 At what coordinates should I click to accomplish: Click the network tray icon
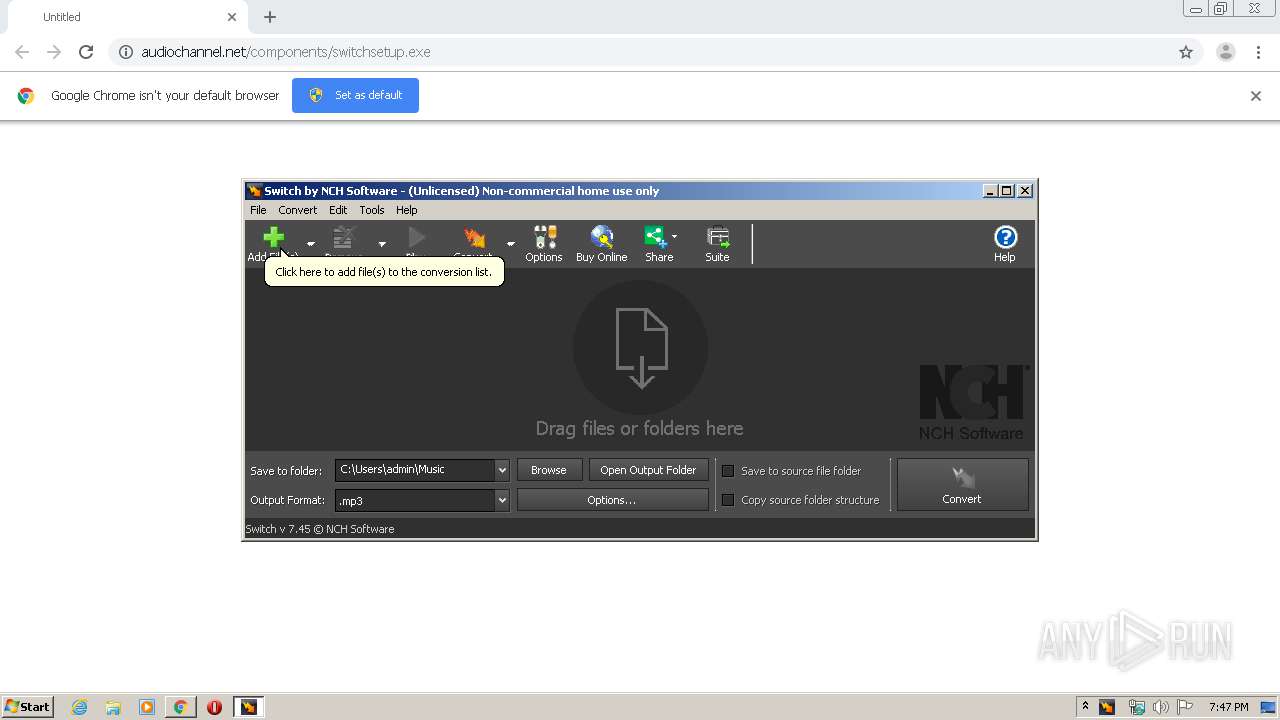pos(1136,707)
